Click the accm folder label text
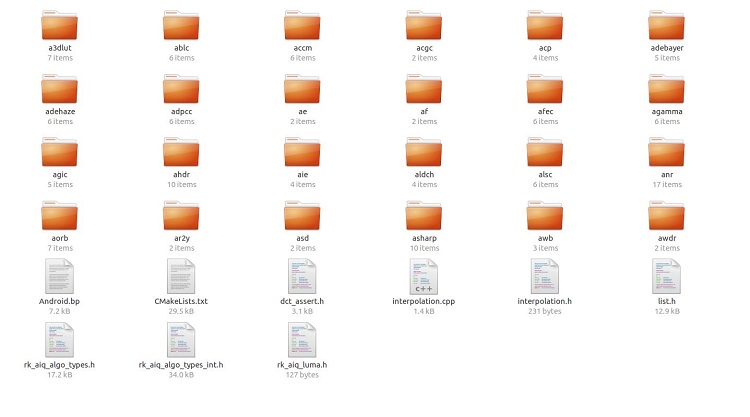 tap(302, 48)
